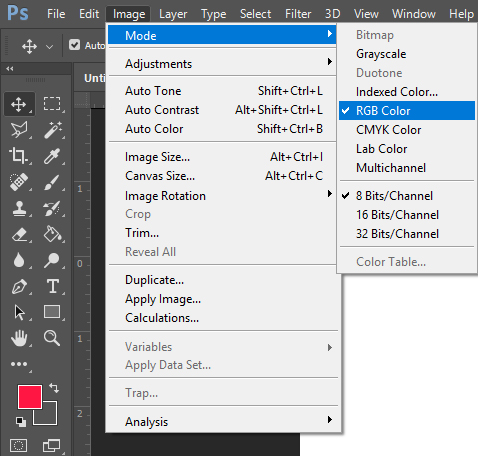Image resolution: width=478 pixels, height=456 pixels.
Task: Open Image Size... dialog
Action: (x=222, y=157)
